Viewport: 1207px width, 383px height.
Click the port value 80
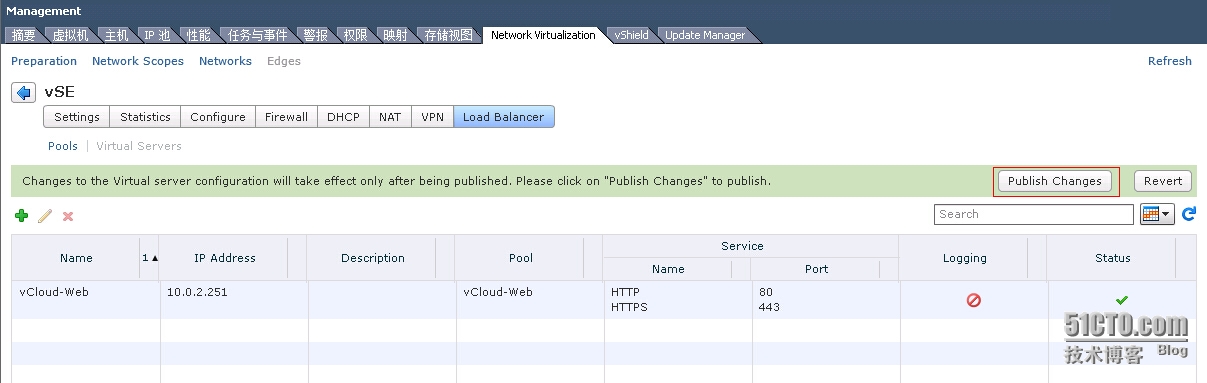coord(766,292)
